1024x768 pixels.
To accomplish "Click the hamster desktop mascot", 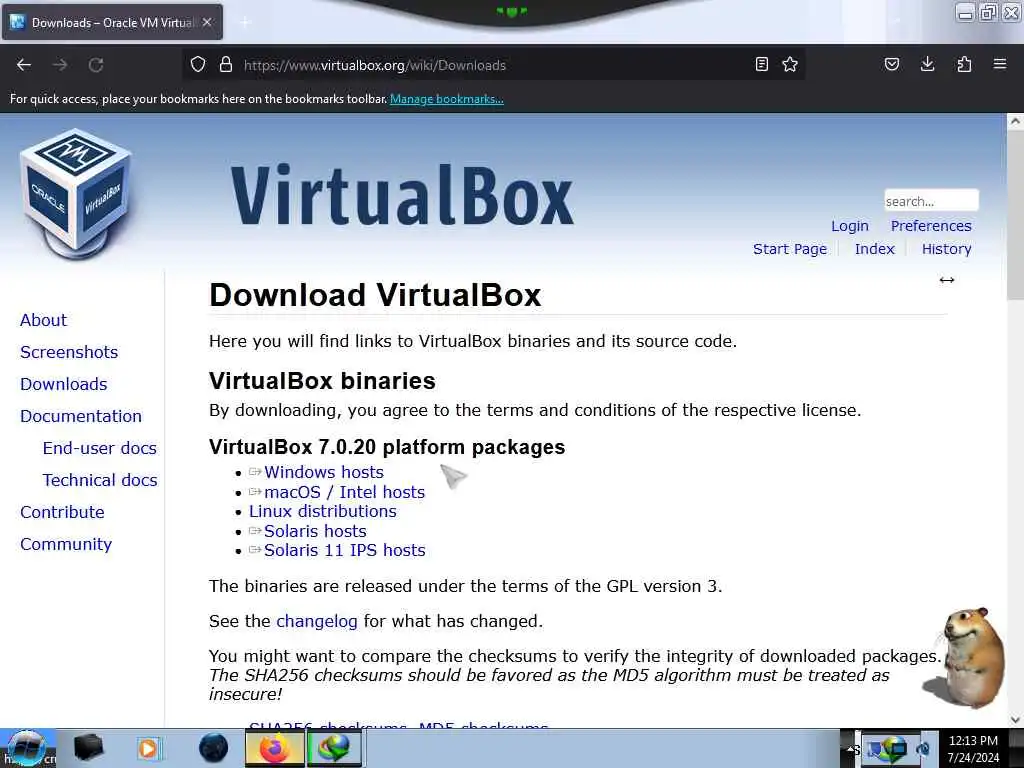I will pos(966,657).
